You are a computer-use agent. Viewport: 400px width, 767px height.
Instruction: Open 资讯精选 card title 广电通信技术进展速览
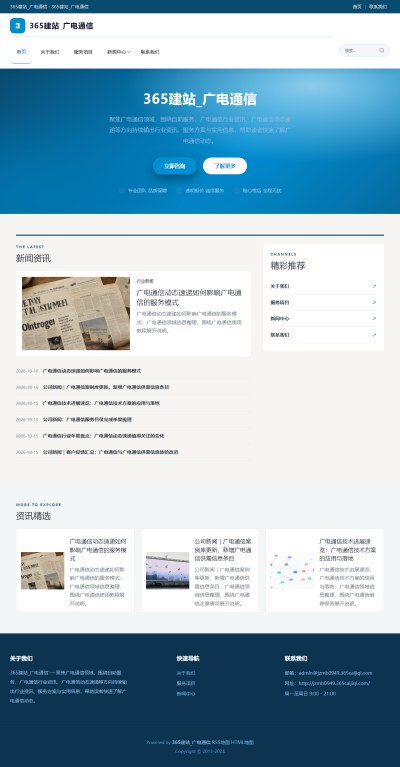[348, 550]
